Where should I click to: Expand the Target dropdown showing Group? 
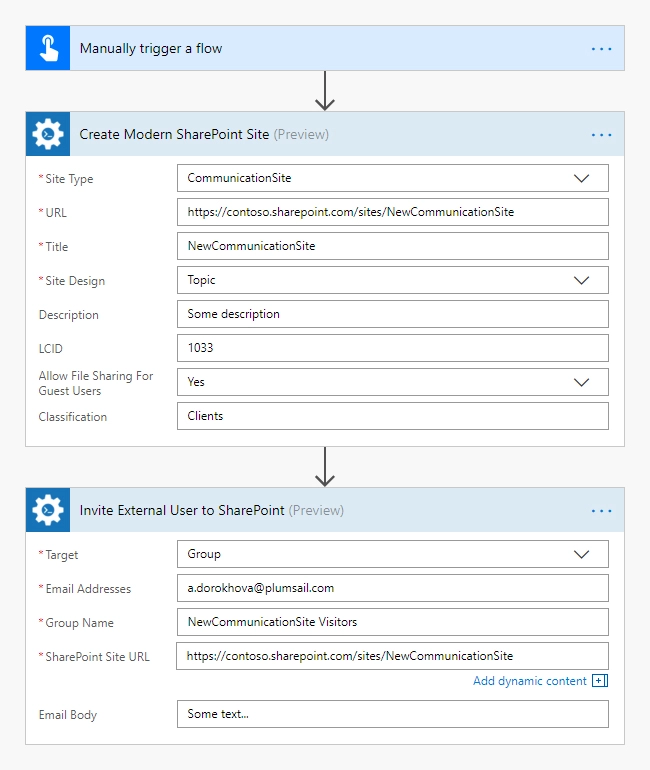393,554
